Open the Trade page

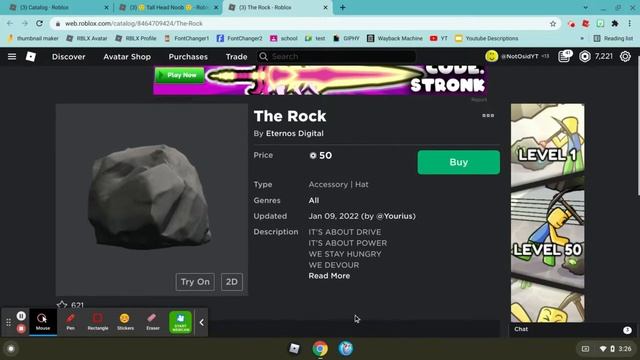[236, 57]
